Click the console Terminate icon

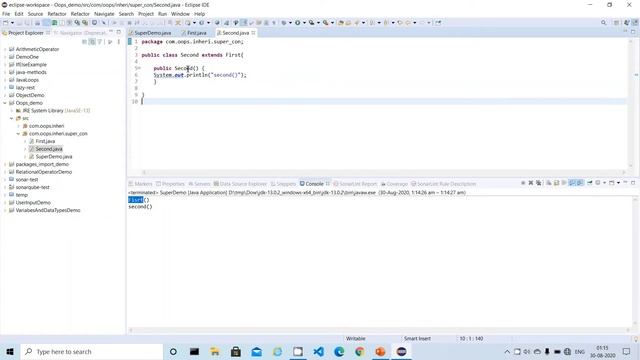[523, 183]
